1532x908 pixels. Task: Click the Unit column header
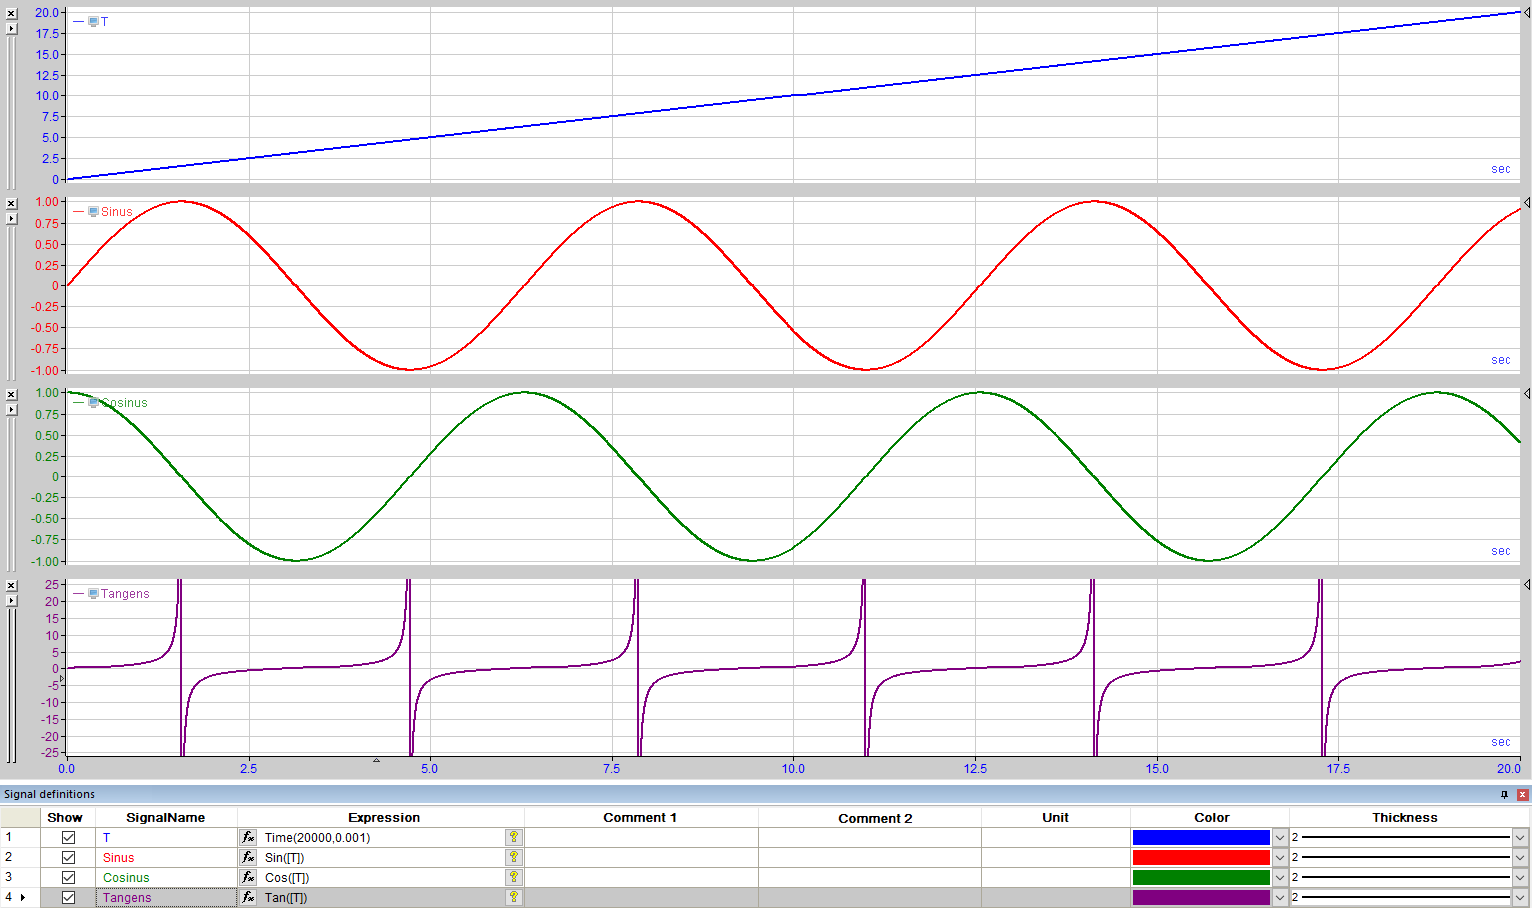[1055, 817]
